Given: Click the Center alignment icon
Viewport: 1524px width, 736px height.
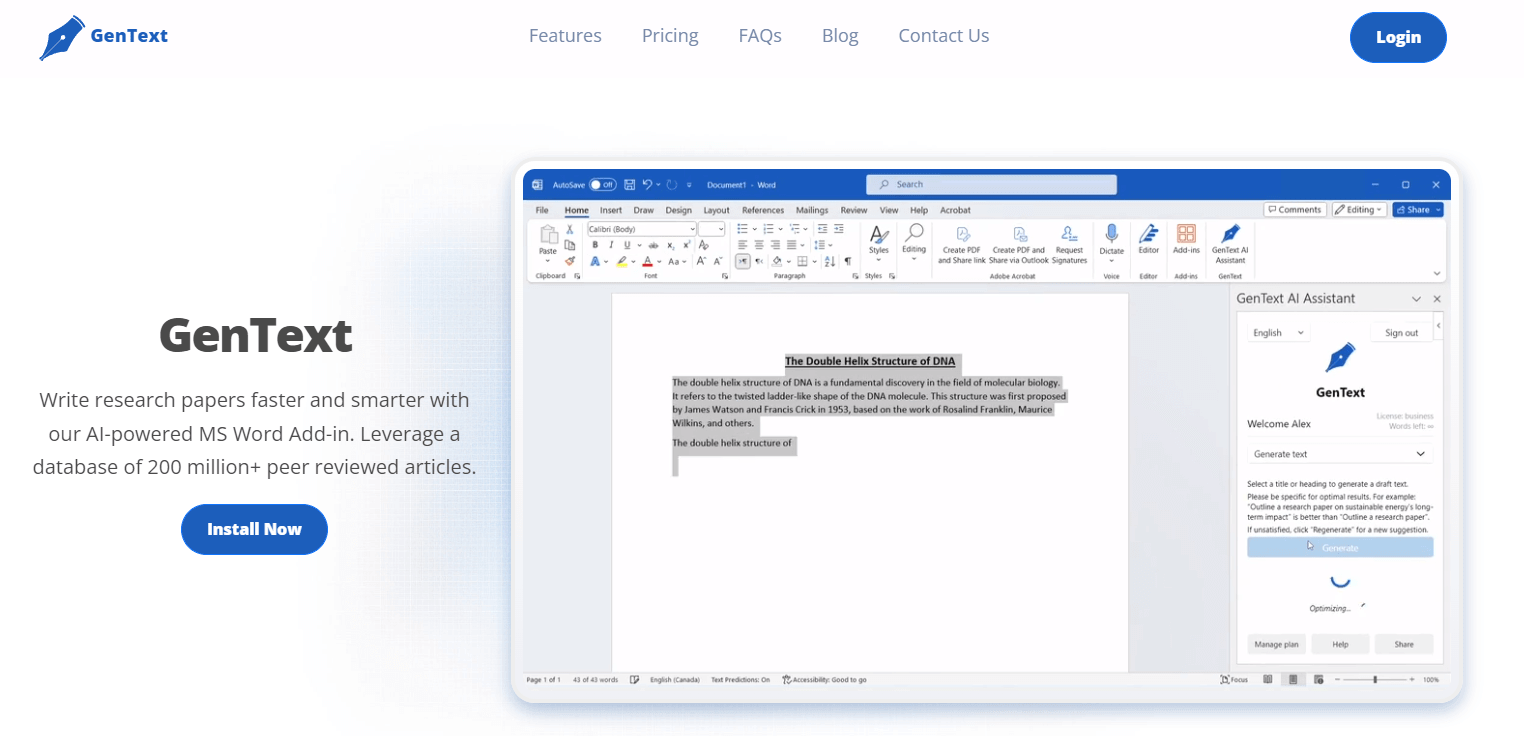Looking at the screenshot, I should point(759,245).
